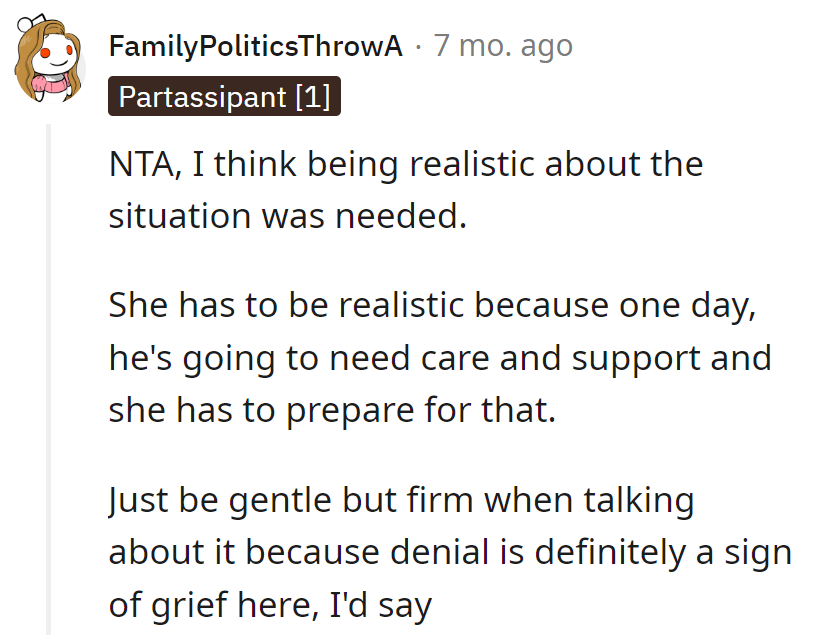This screenshot has height=635, width=837.
Task: Click the word "Just" starting the last paragraph
Action: click(x=136, y=501)
